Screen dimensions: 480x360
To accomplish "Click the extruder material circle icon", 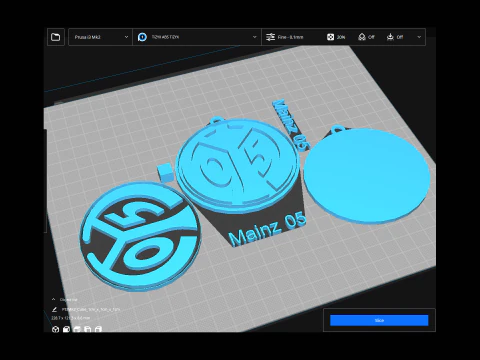I will click(142, 37).
